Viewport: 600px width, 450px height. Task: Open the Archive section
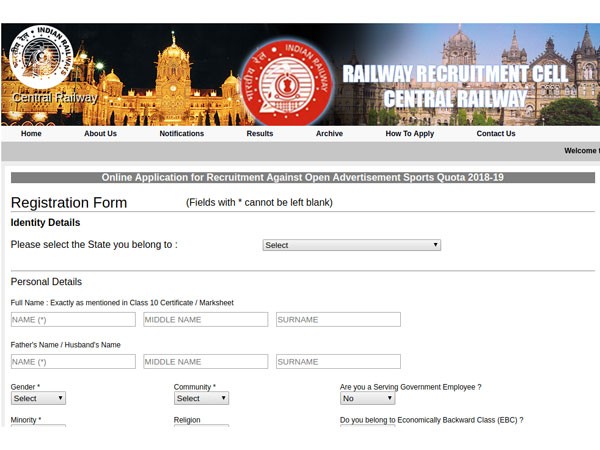(329, 134)
